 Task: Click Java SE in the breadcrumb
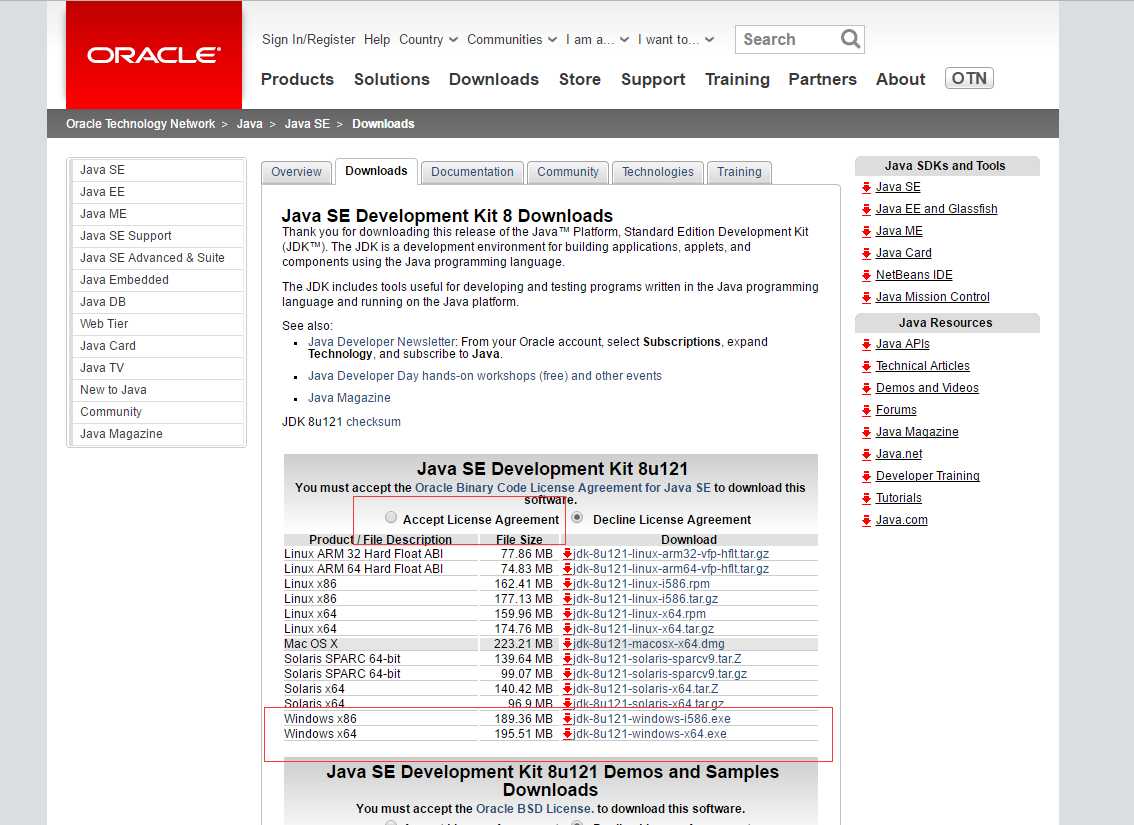tap(307, 124)
